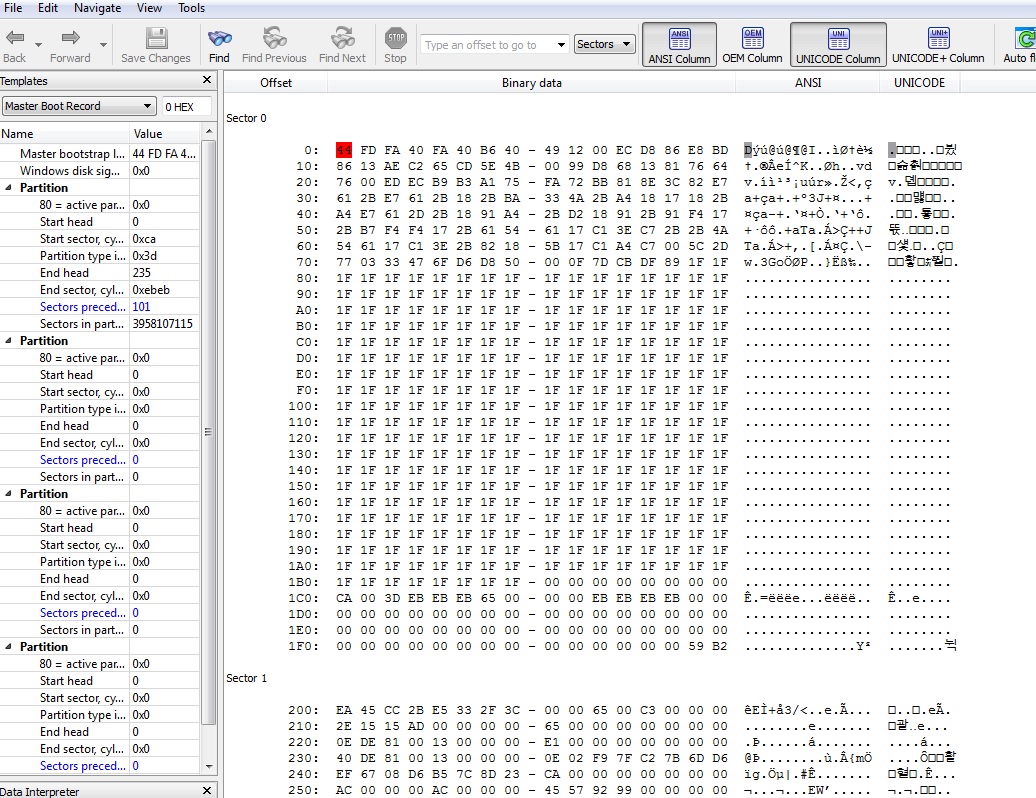Open the Back history dropdown arrow

pyautogui.click(x=38, y=44)
